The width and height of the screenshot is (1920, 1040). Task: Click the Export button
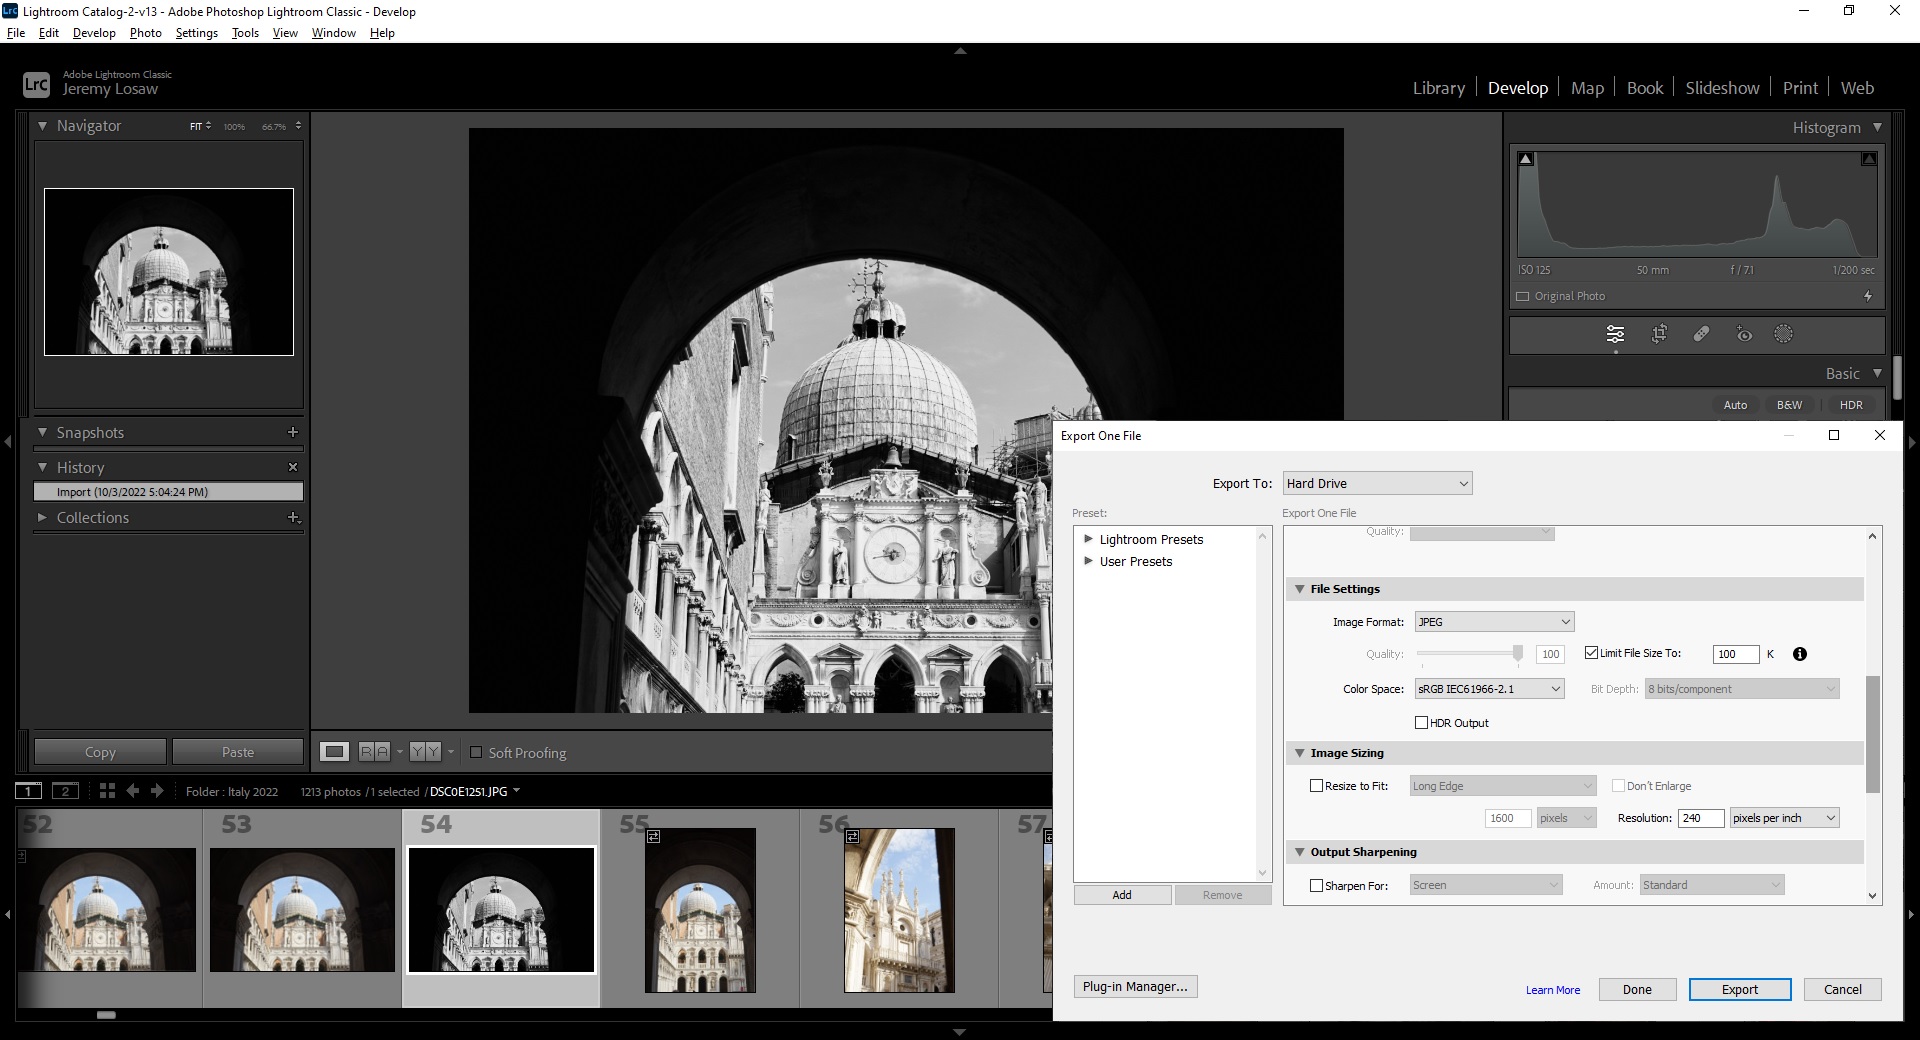click(x=1740, y=989)
